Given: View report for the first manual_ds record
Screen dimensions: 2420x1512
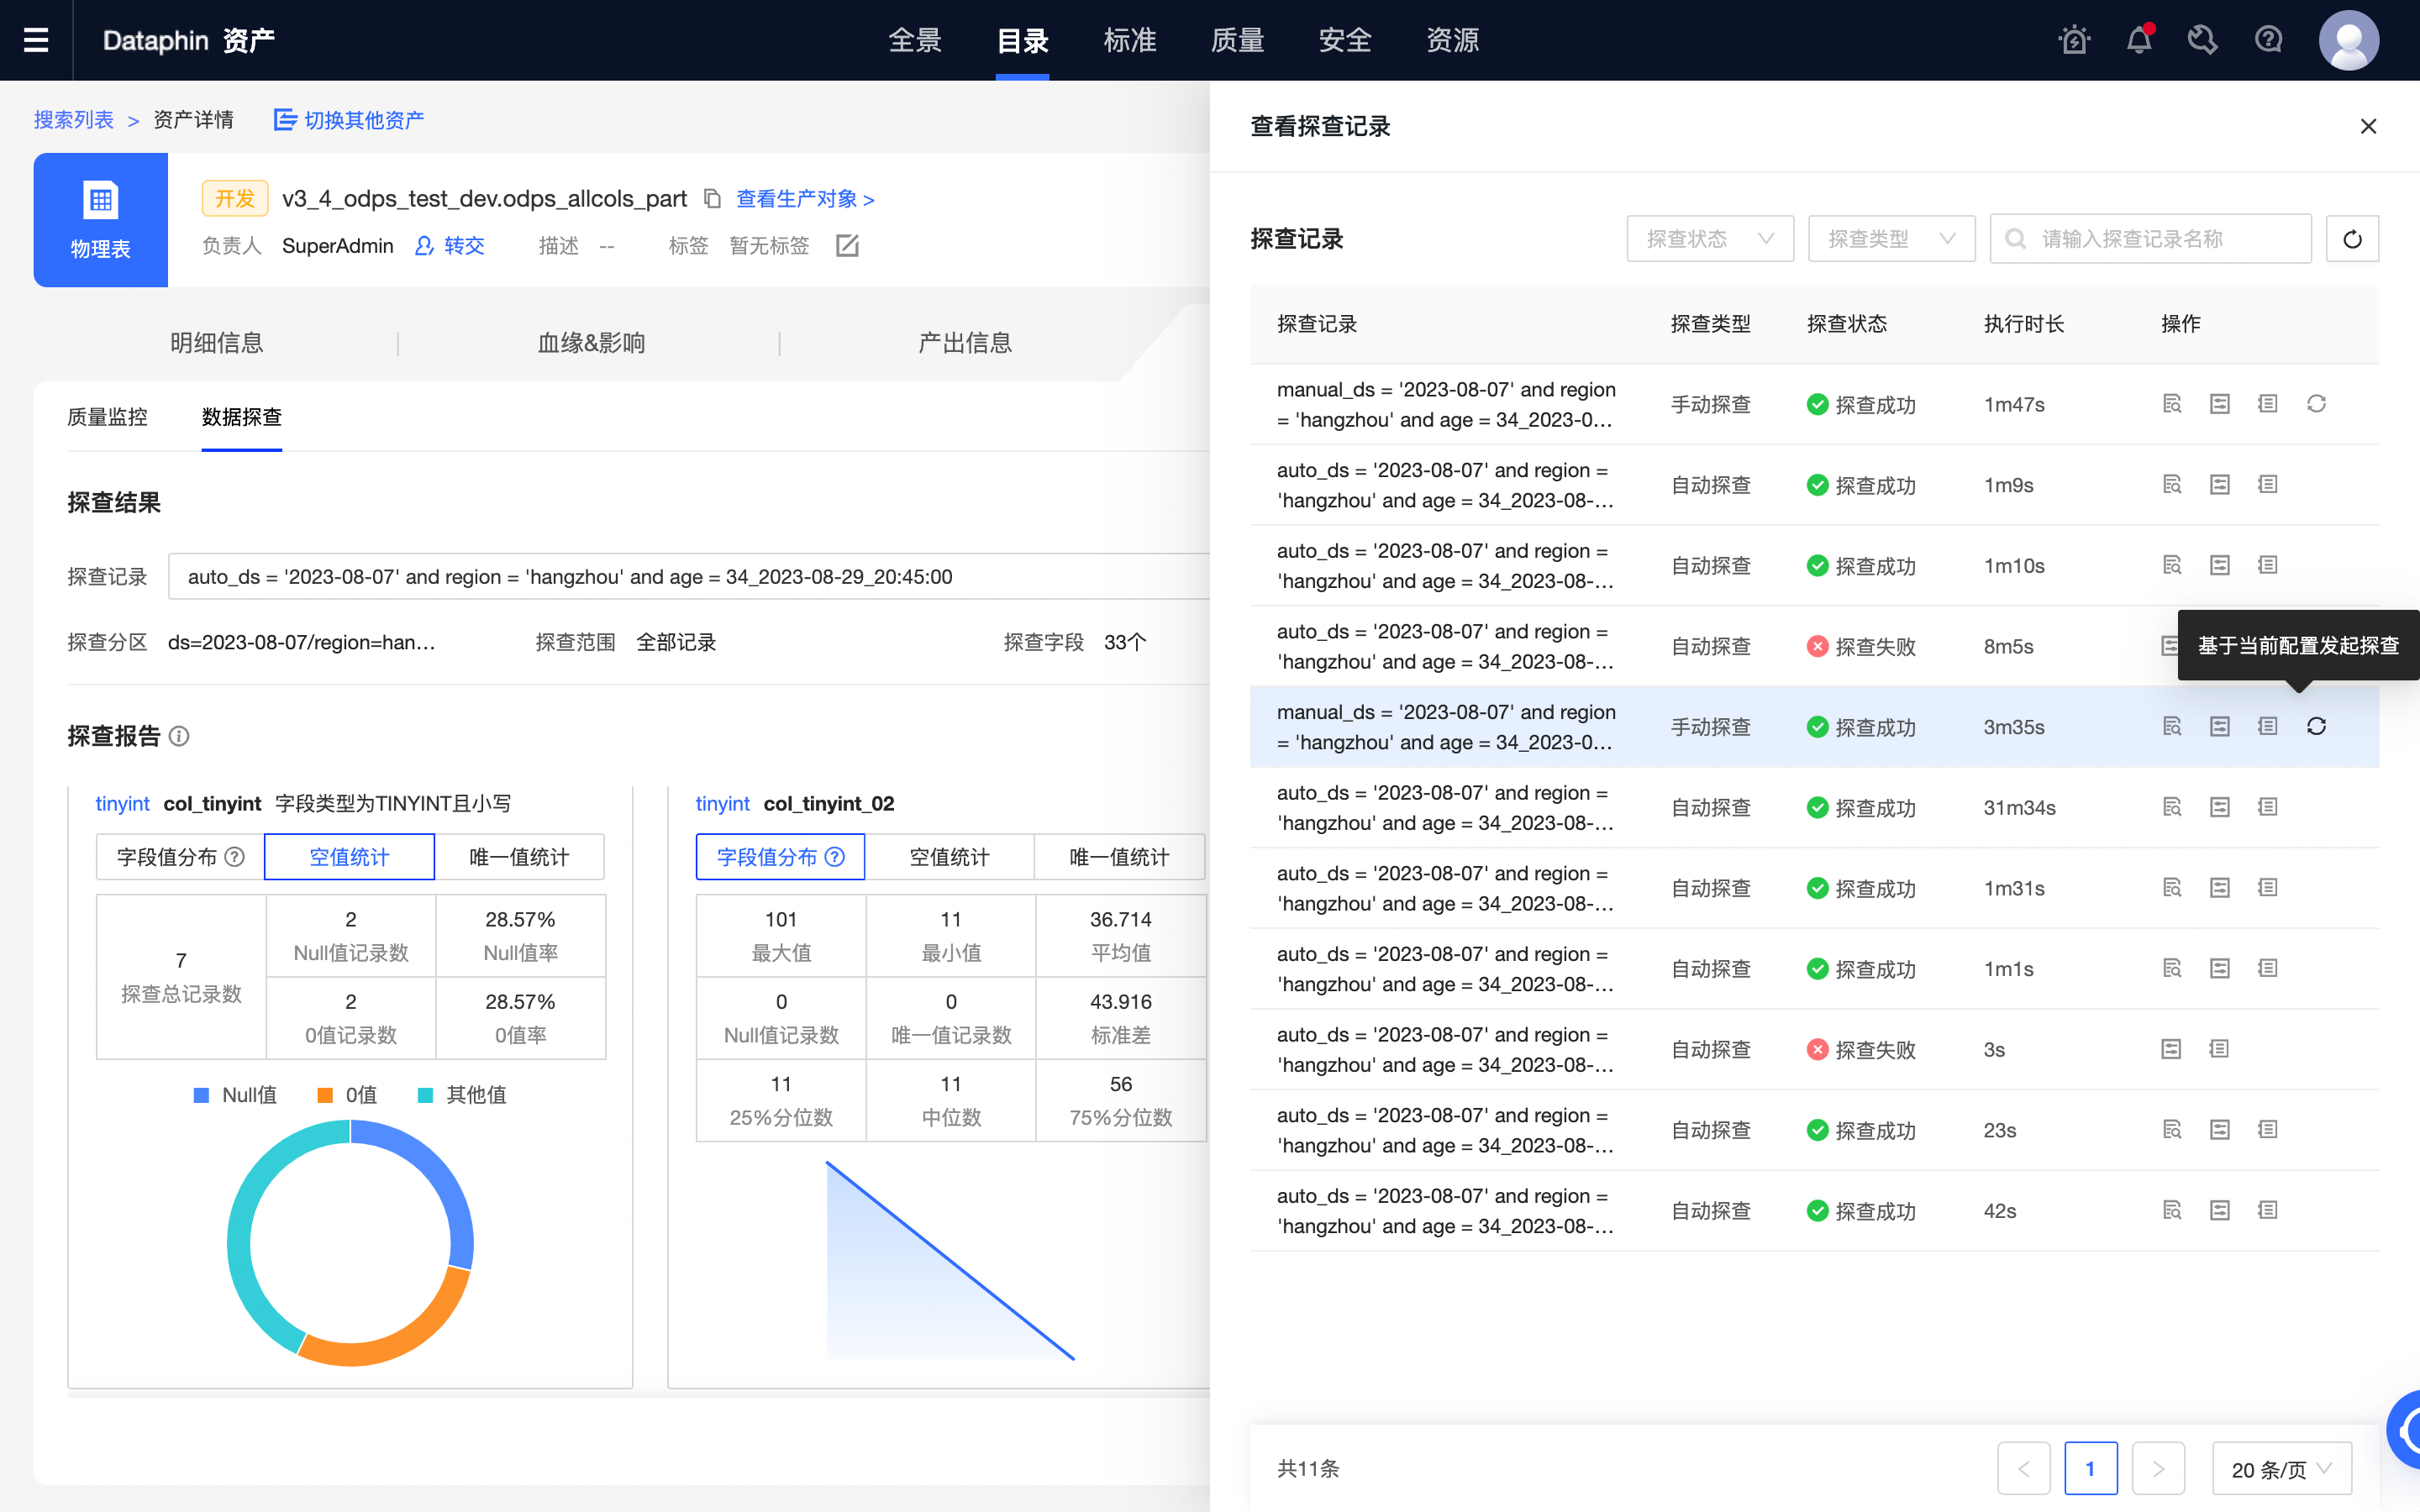Looking at the screenshot, I should point(2172,404).
